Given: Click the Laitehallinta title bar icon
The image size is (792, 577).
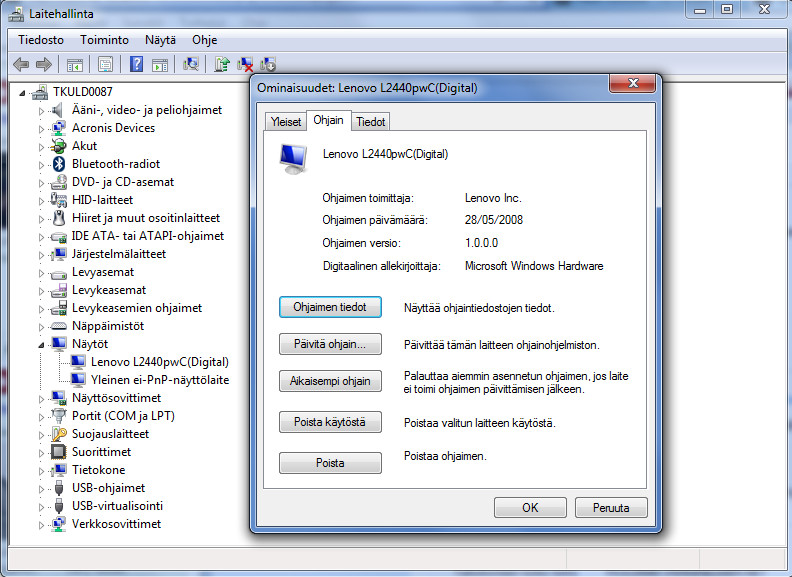Looking at the screenshot, I should click(x=16, y=14).
